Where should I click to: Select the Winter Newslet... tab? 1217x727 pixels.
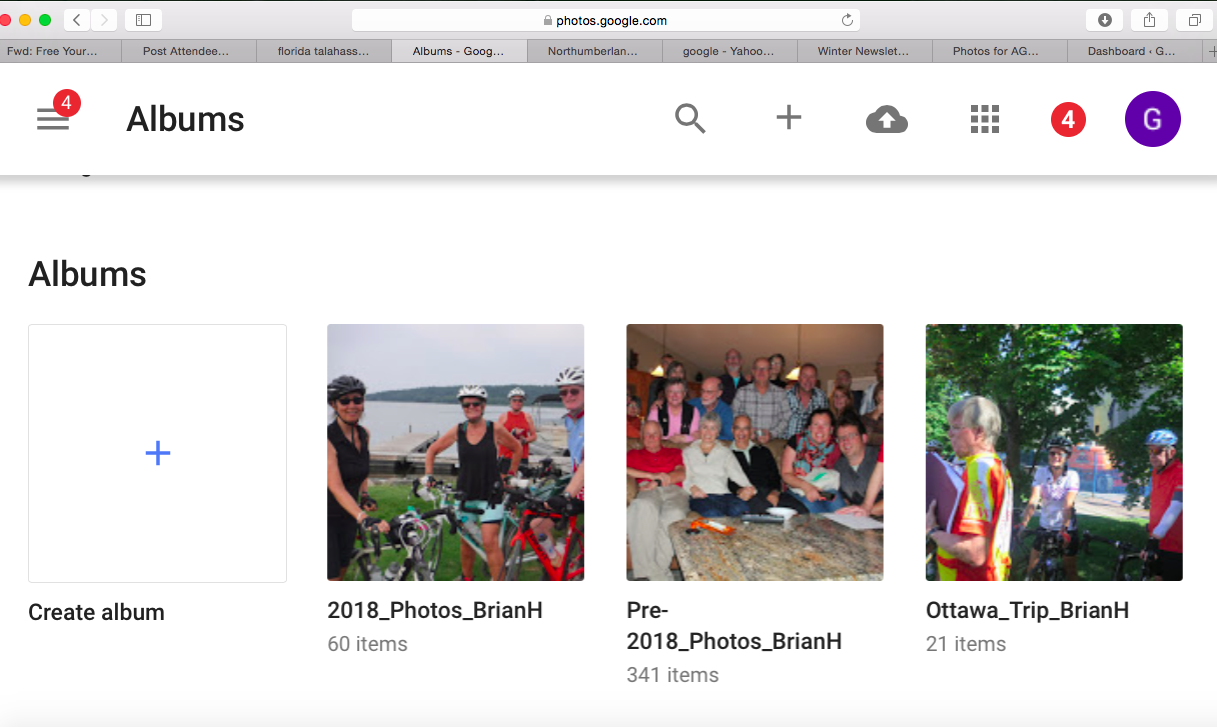pyautogui.click(x=864, y=50)
